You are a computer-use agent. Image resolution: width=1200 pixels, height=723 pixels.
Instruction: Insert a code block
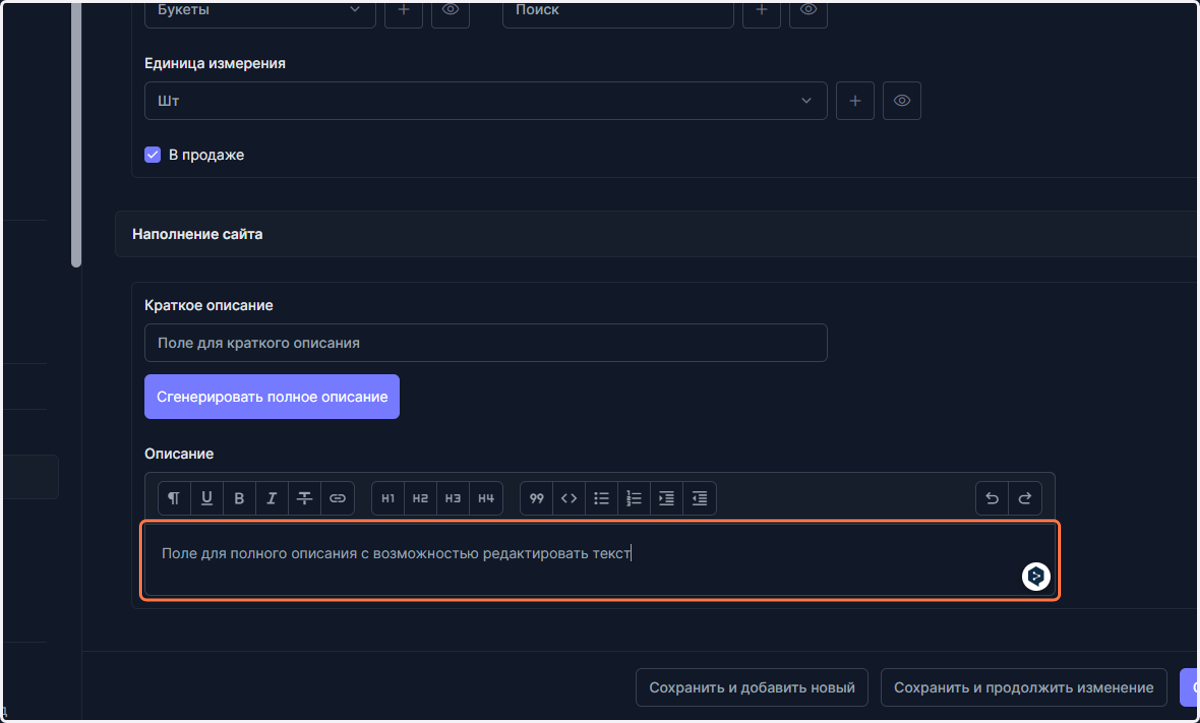point(569,498)
